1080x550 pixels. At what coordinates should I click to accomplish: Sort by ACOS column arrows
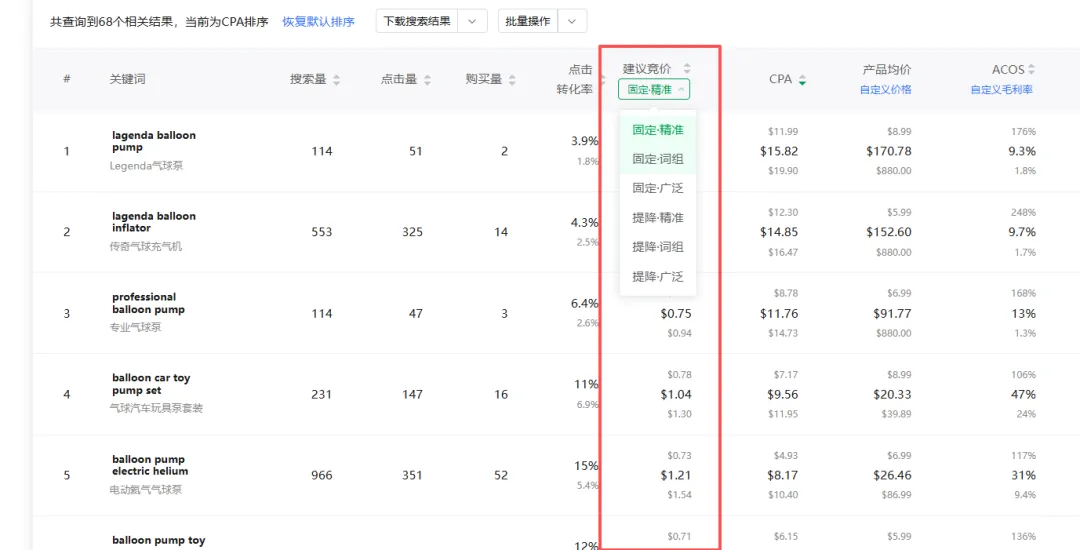click(x=1031, y=69)
